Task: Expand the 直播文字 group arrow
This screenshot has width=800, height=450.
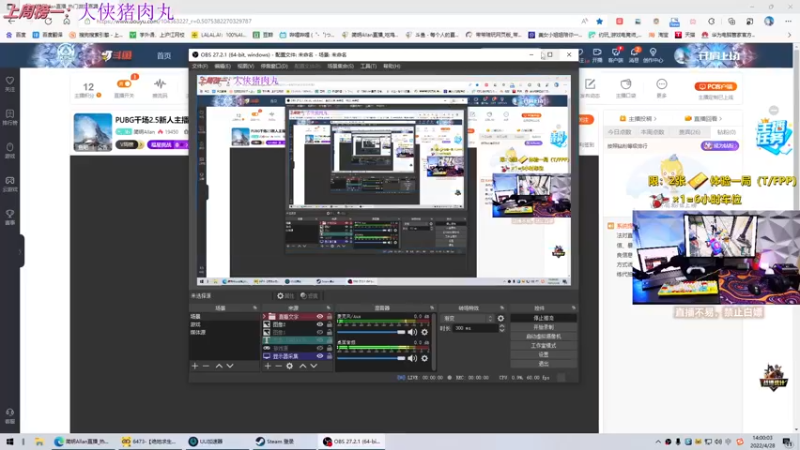Action: pyautogui.click(x=265, y=316)
